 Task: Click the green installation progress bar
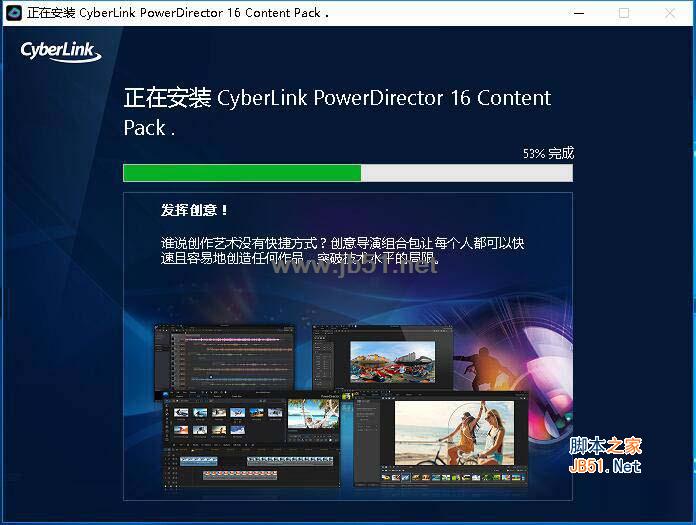tap(348, 173)
